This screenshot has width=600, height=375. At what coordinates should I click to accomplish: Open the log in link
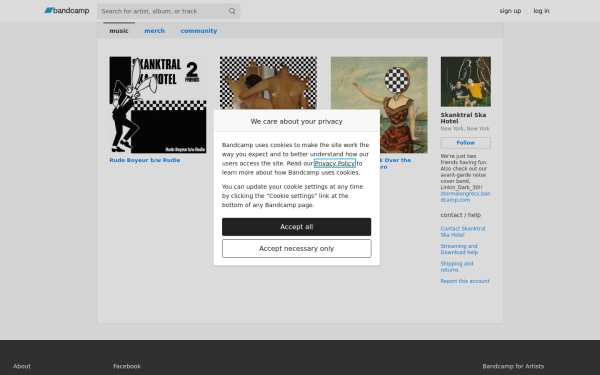tap(541, 11)
